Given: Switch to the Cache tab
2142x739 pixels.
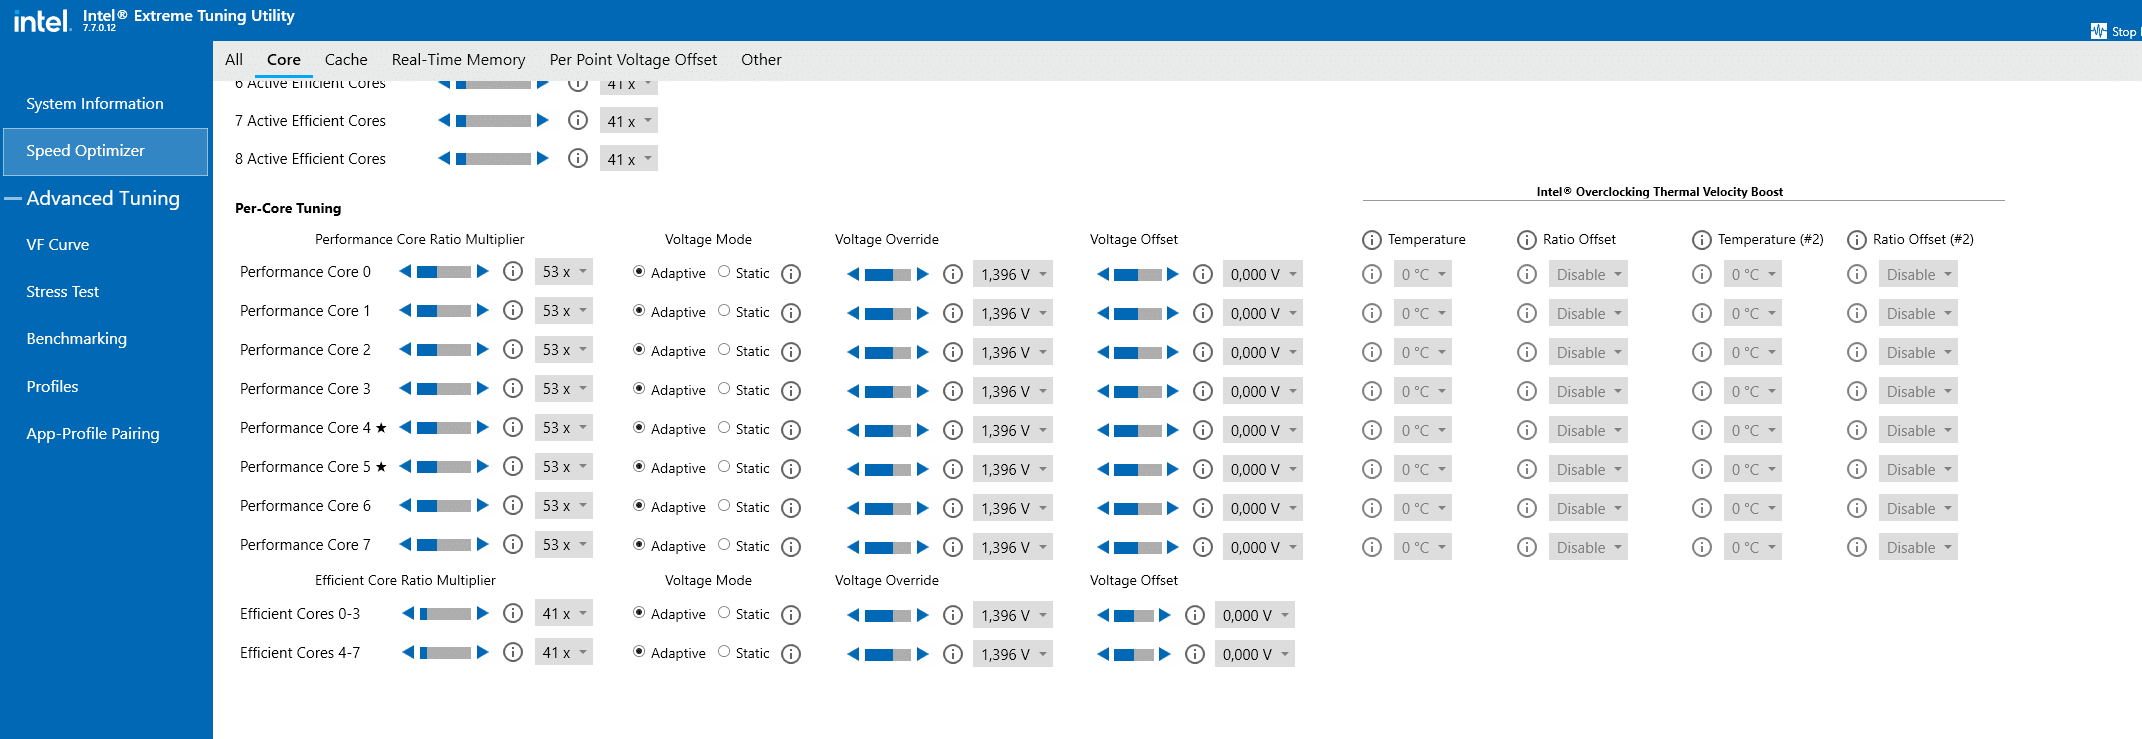Looking at the screenshot, I should pos(346,60).
